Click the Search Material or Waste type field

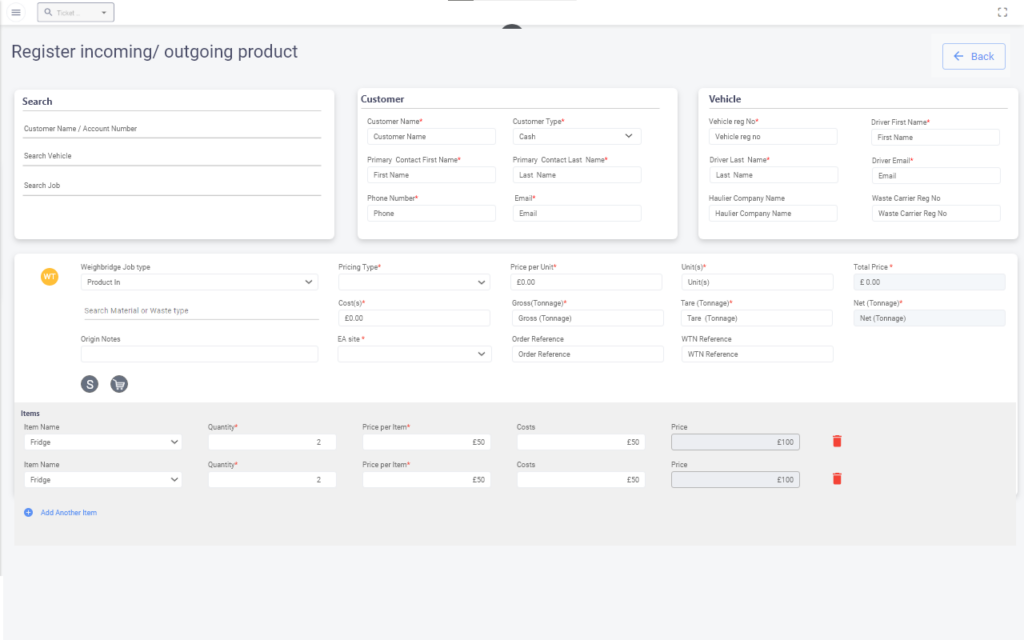click(x=199, y=311)
